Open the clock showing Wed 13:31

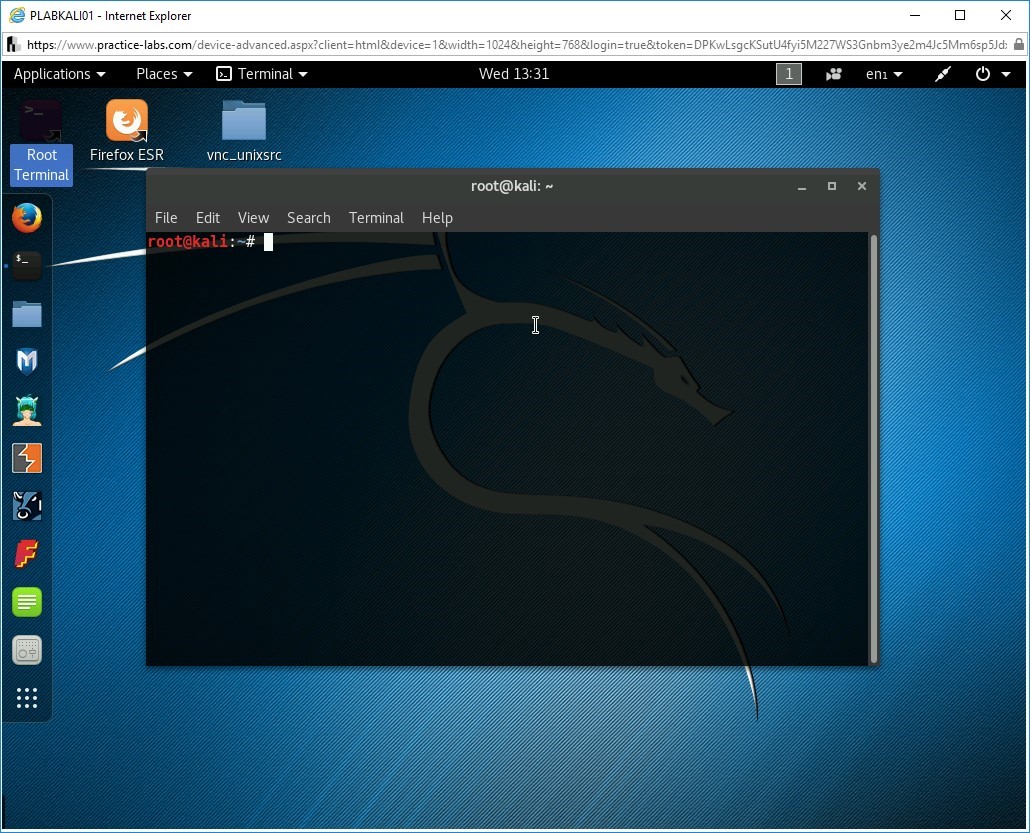(x=514, y=74)
